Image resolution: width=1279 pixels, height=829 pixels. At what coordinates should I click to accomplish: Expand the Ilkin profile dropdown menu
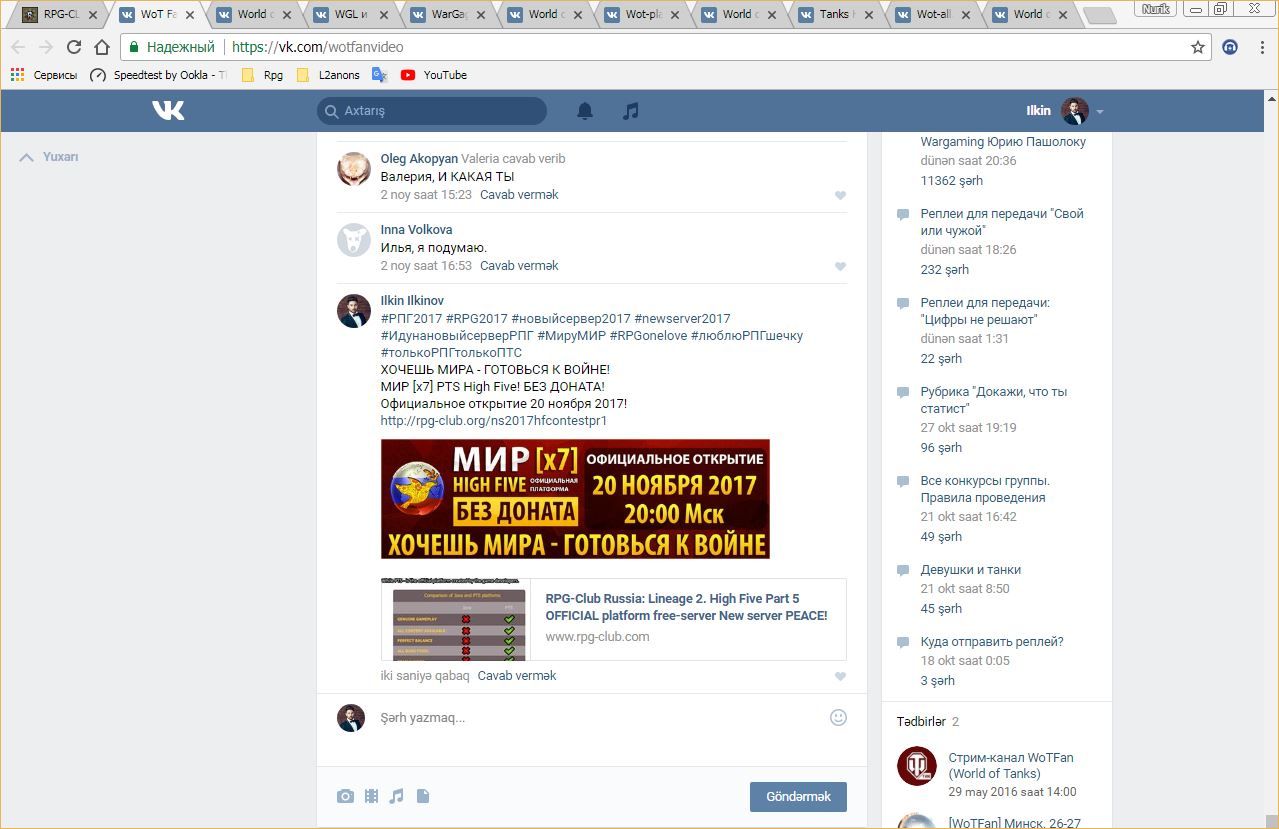click(1099, 112)
